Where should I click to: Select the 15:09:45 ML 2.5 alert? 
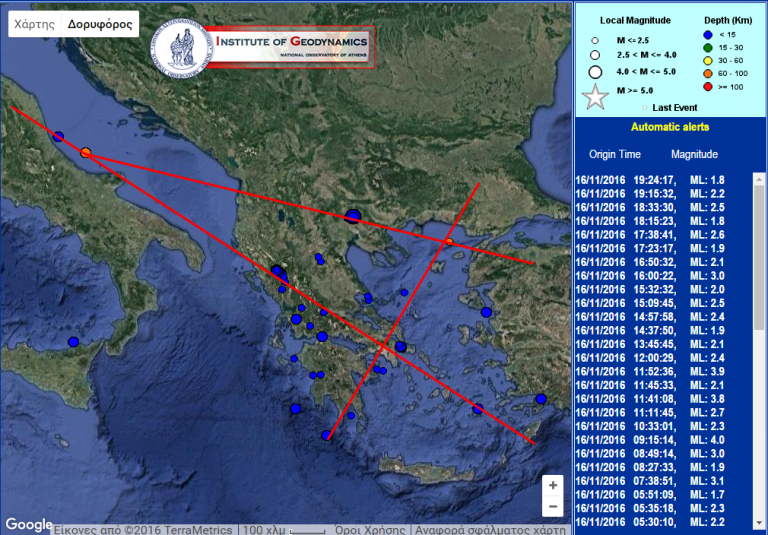tap(649, 303)
